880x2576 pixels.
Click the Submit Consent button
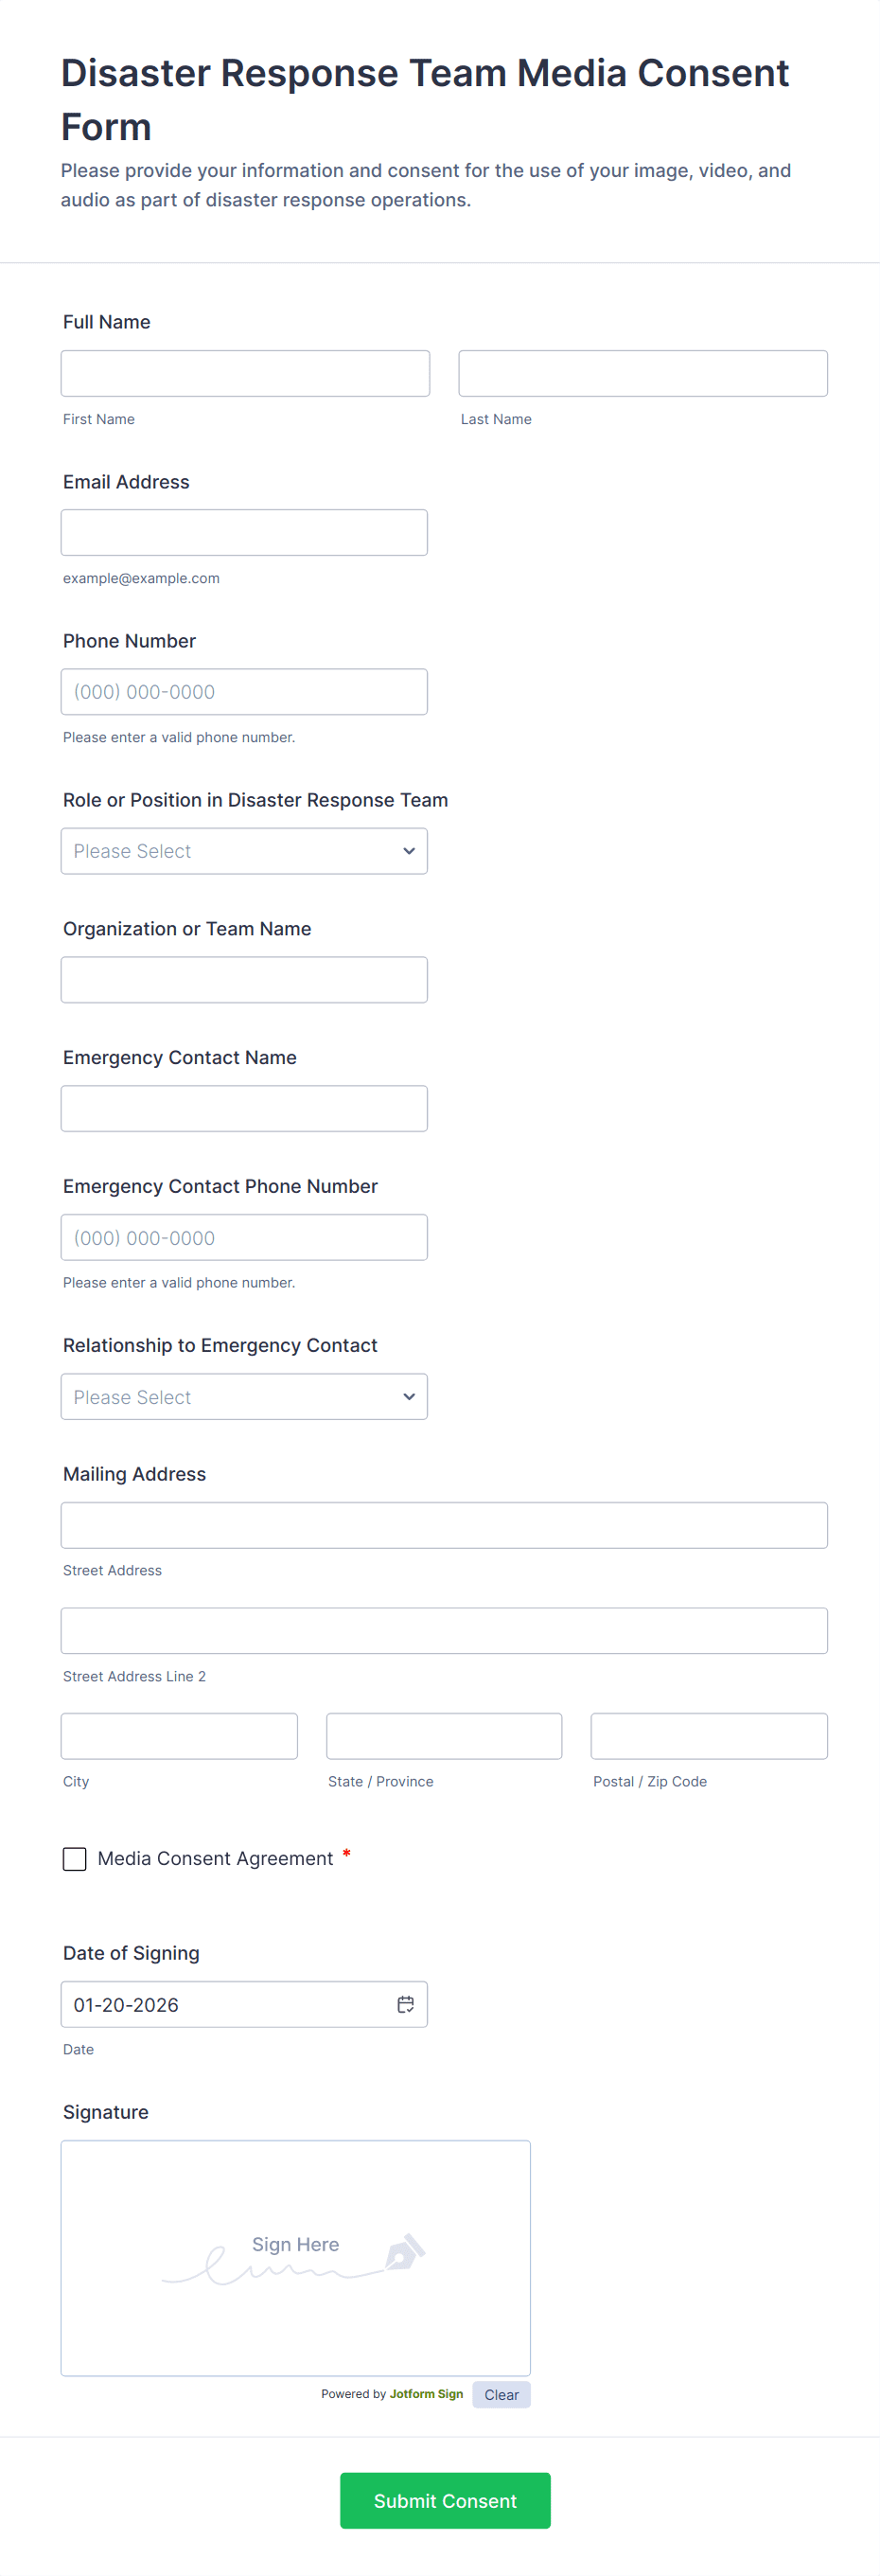pos(445,2500)
